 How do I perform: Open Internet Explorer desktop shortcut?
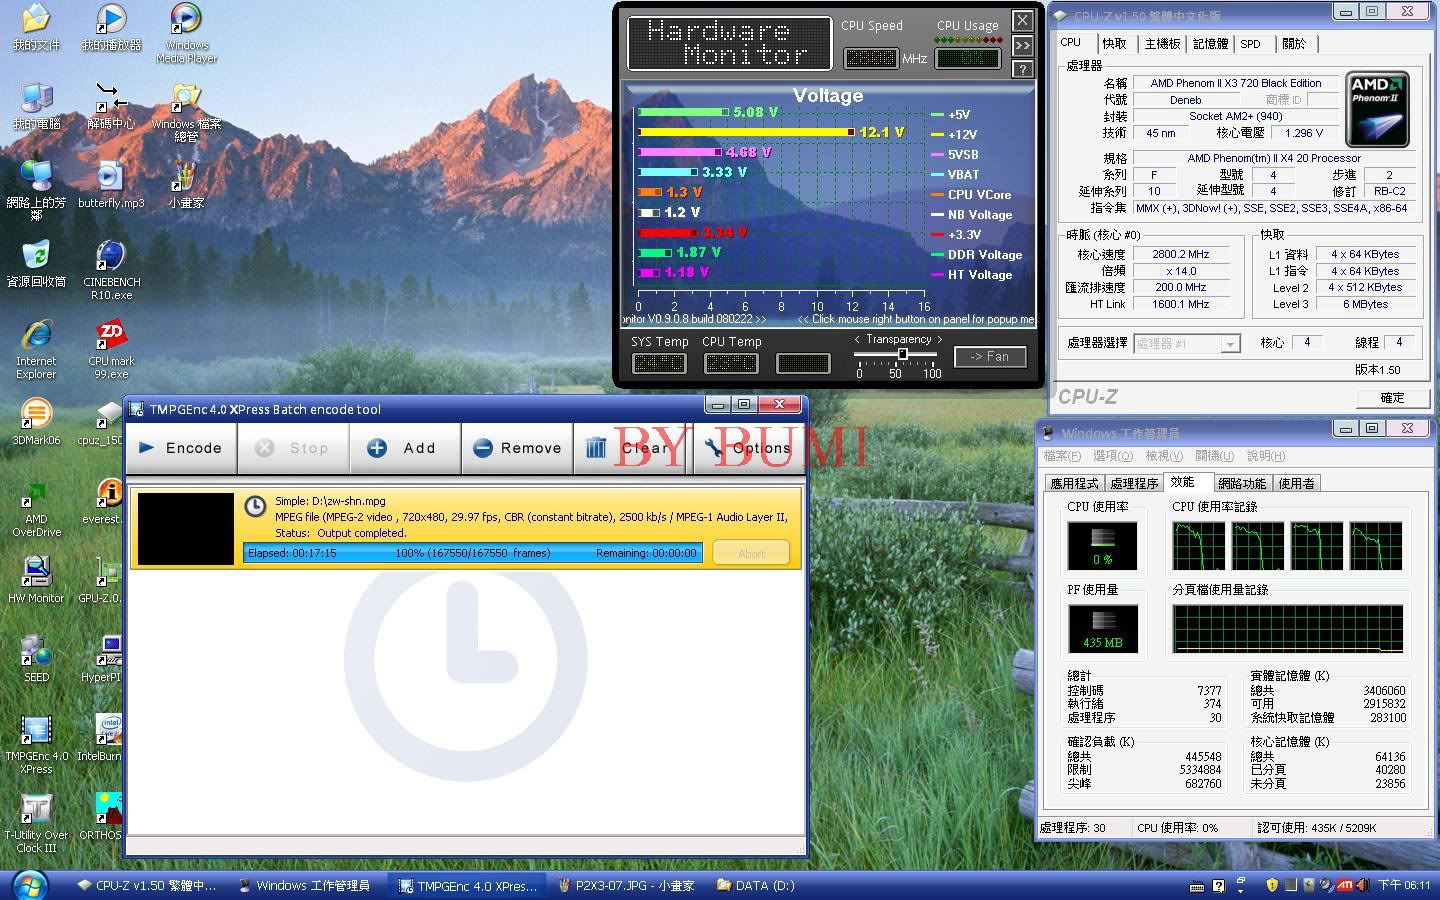pyautogui.click(x=36, y=349)
